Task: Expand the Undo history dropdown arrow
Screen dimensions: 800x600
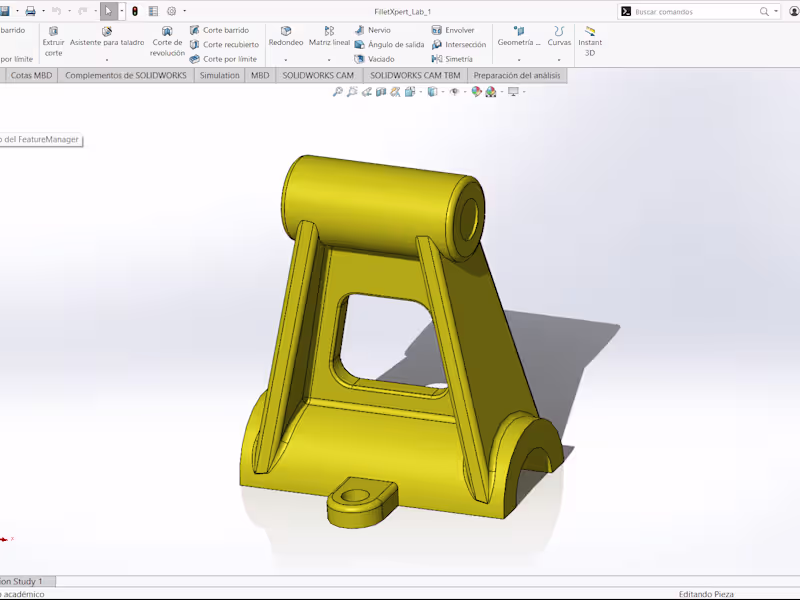Action: tap(69, 11)
